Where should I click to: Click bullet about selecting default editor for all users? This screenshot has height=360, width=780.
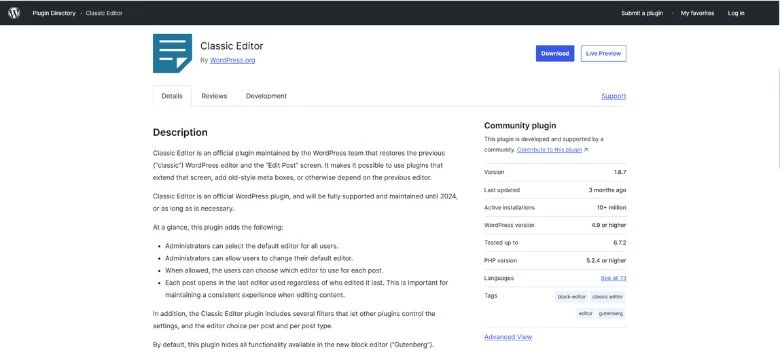pos(252,246)
